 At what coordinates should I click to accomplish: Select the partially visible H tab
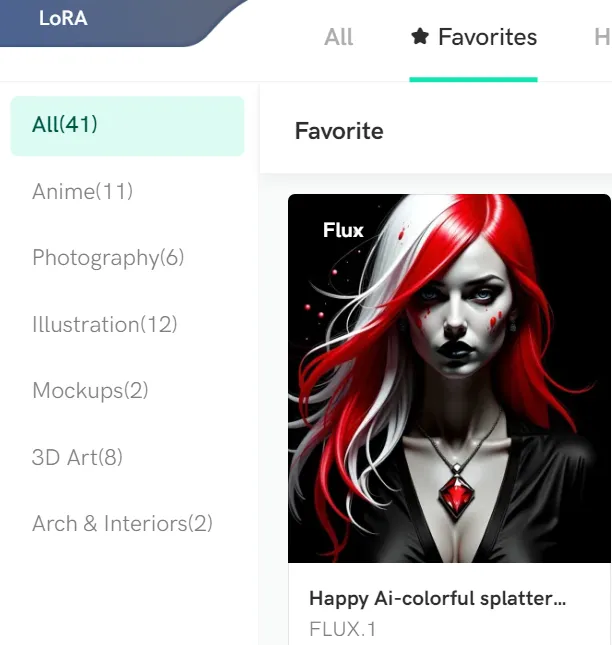coord(603,37)
